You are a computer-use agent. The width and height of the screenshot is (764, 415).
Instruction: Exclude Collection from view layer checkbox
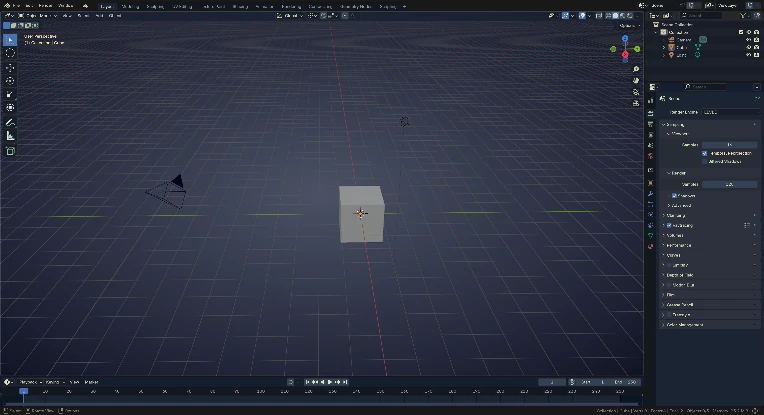pos(741,32)
